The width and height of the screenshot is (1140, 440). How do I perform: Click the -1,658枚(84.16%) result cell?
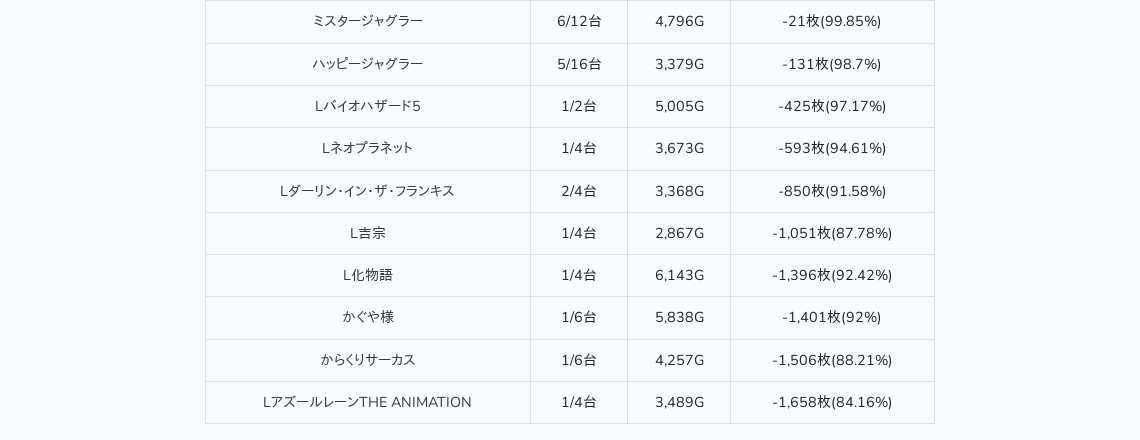pos(832,402)
